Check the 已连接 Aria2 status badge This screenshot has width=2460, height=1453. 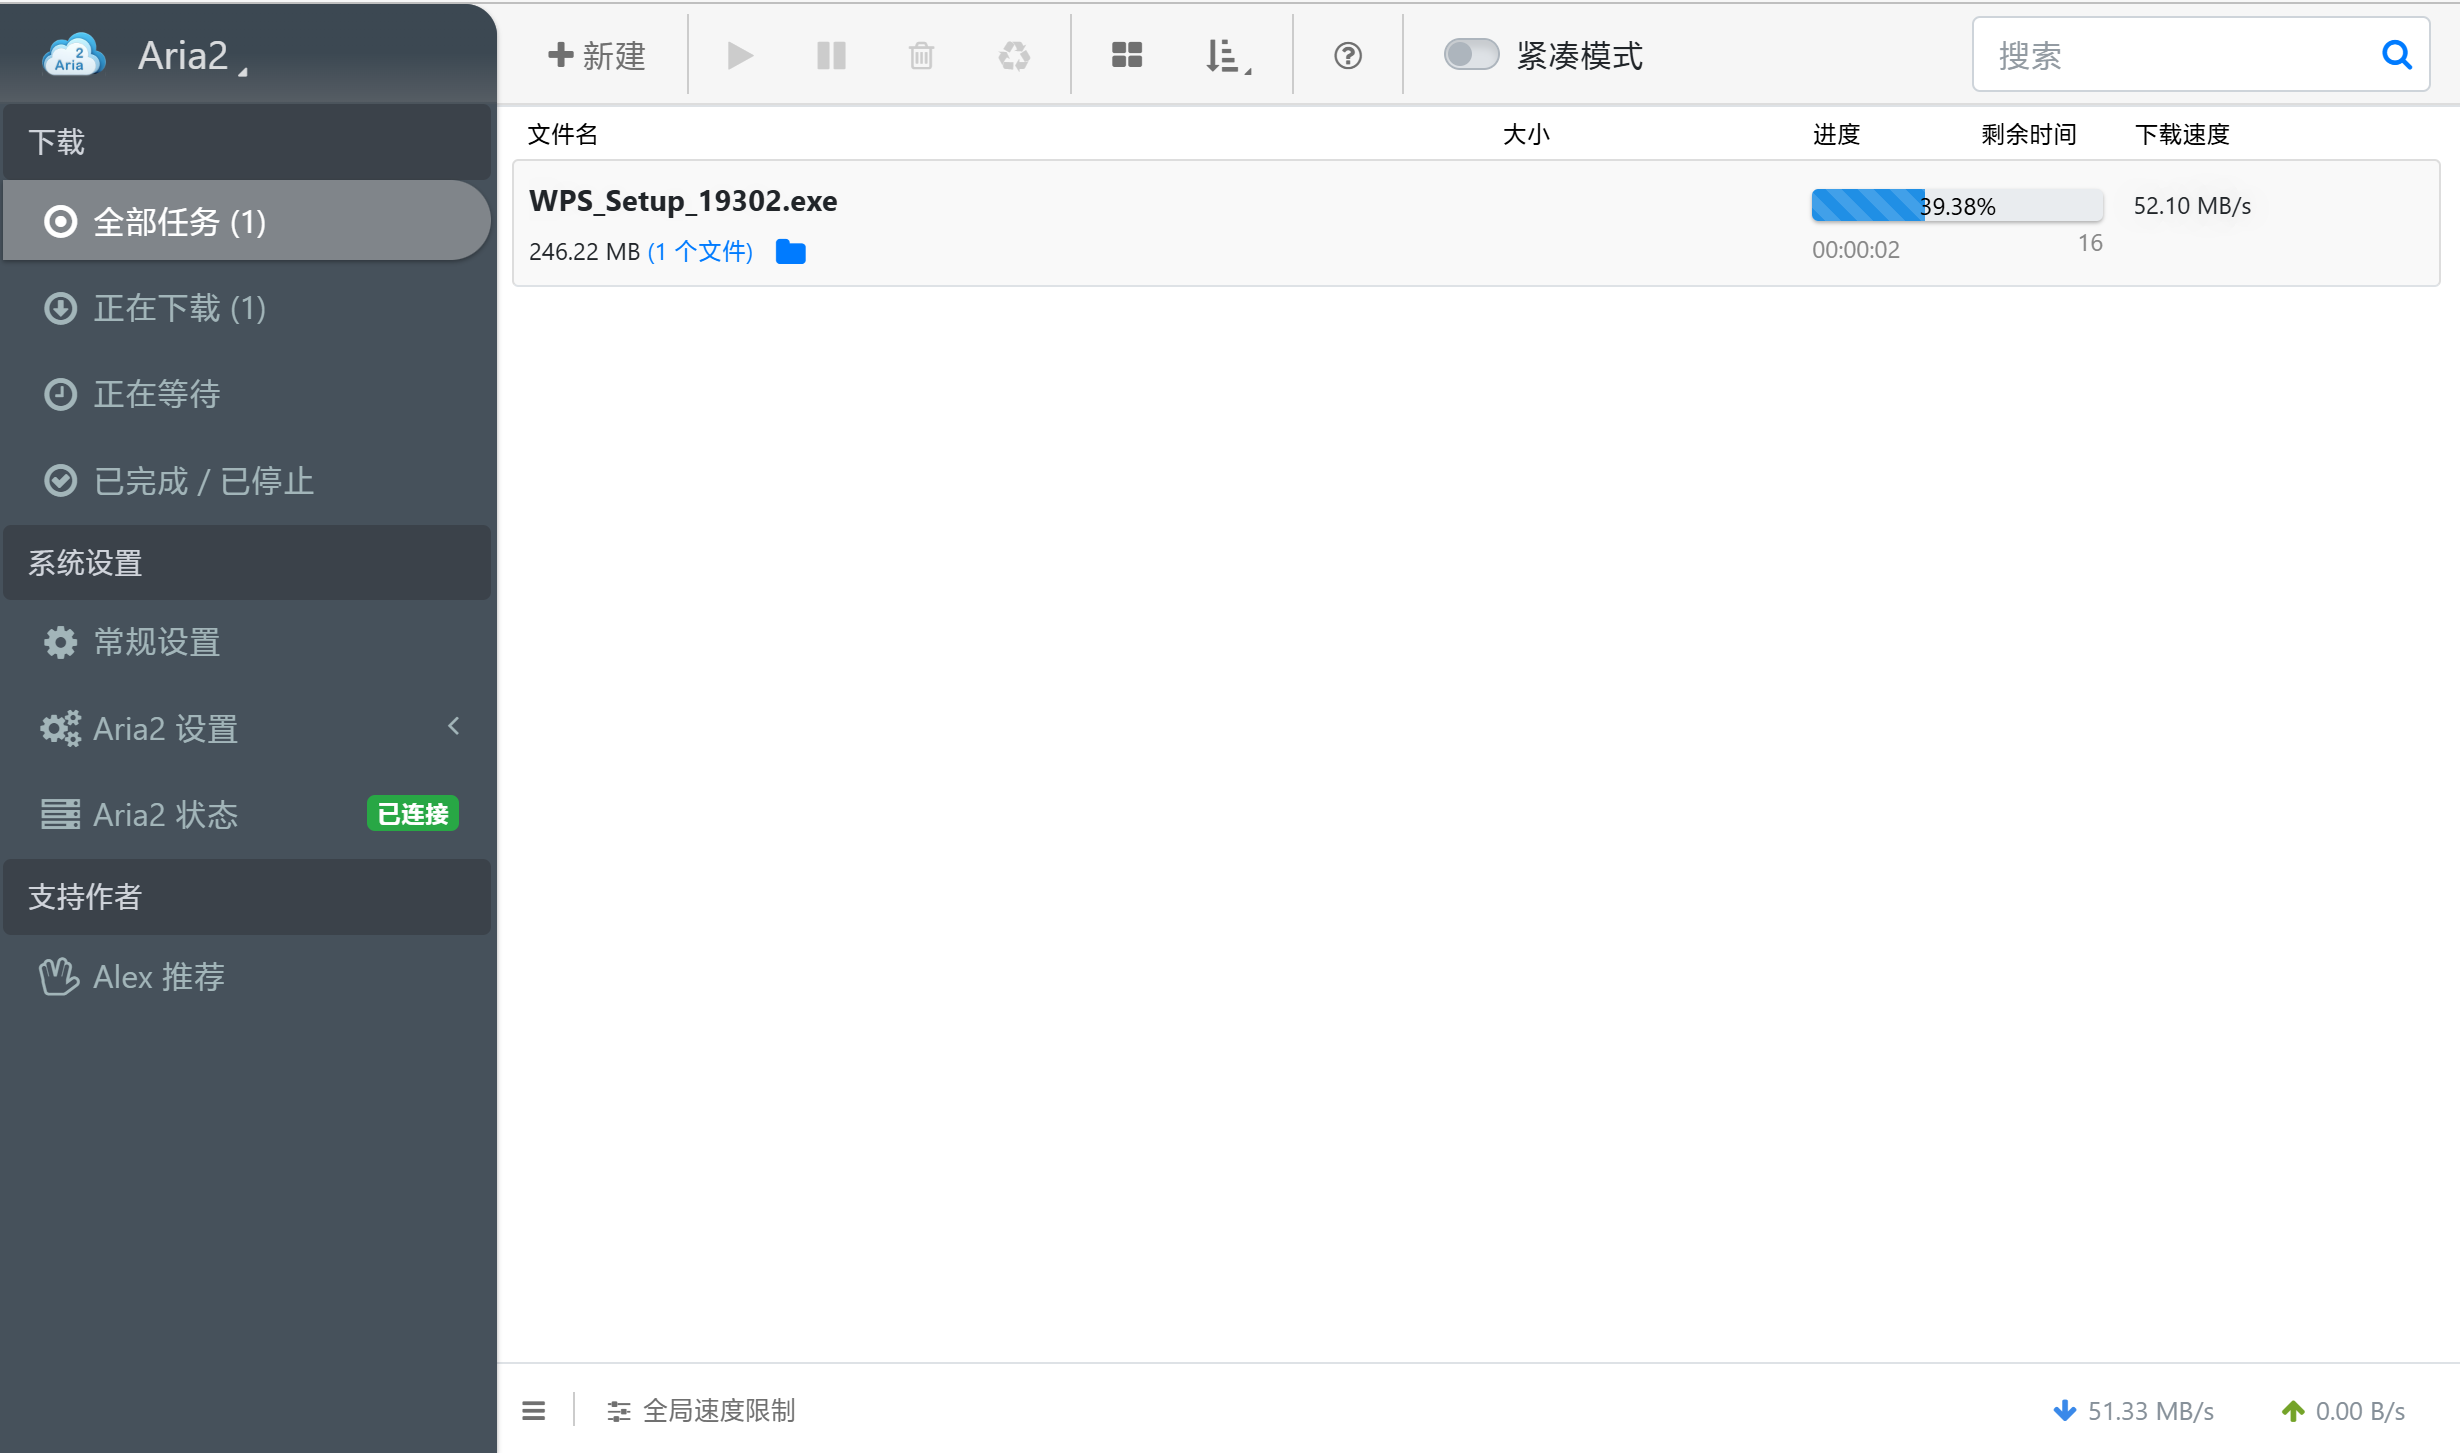(411, 813)
